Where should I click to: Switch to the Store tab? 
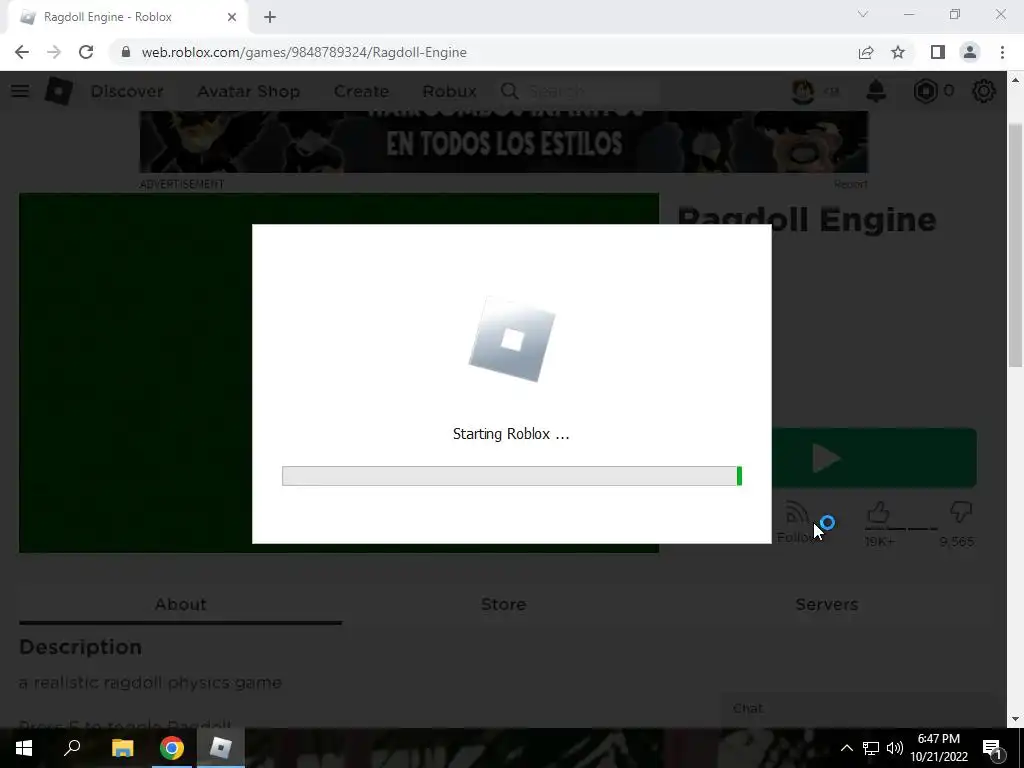pyautogui.click(x=504, y=604)
